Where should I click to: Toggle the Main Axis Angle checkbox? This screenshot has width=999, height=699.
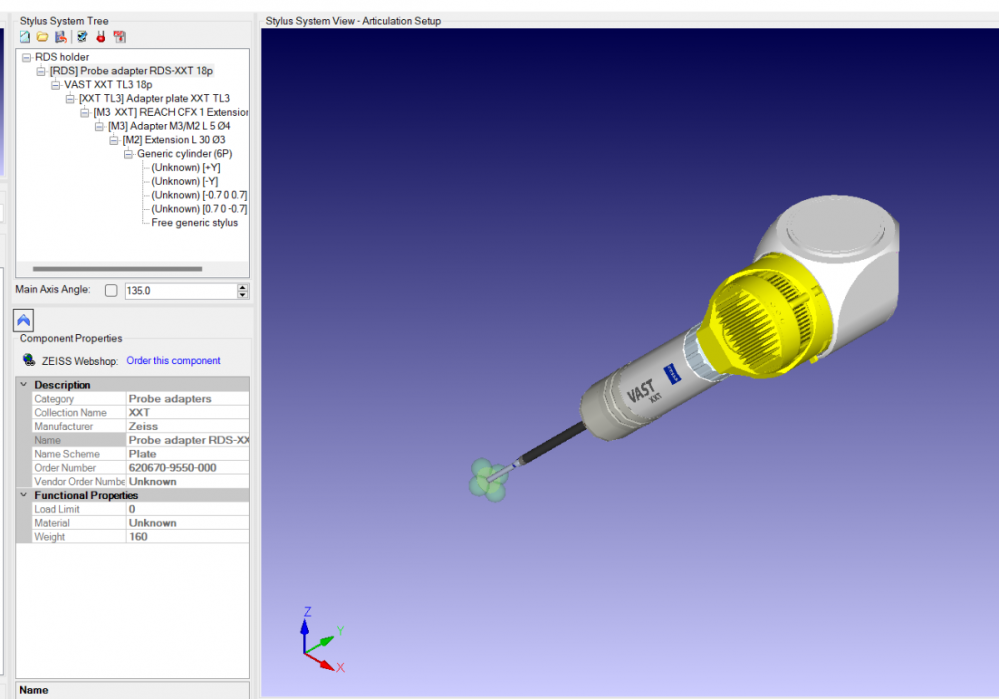pos(111,290)
